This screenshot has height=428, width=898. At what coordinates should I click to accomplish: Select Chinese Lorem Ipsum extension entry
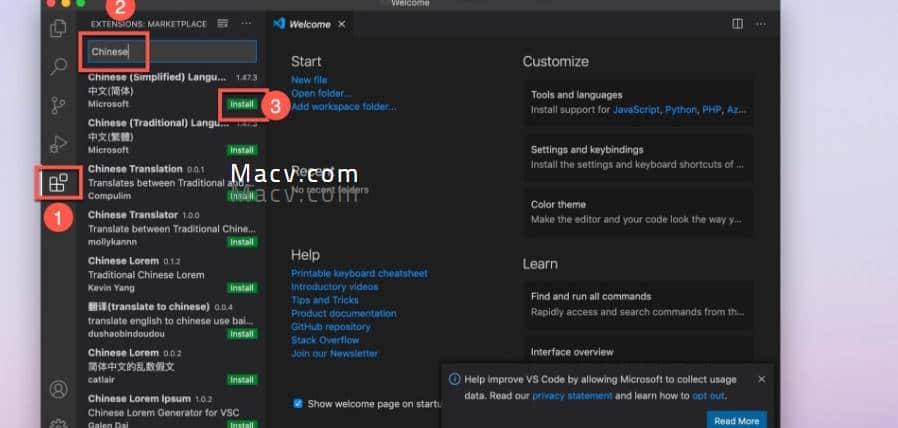(171, 411)
